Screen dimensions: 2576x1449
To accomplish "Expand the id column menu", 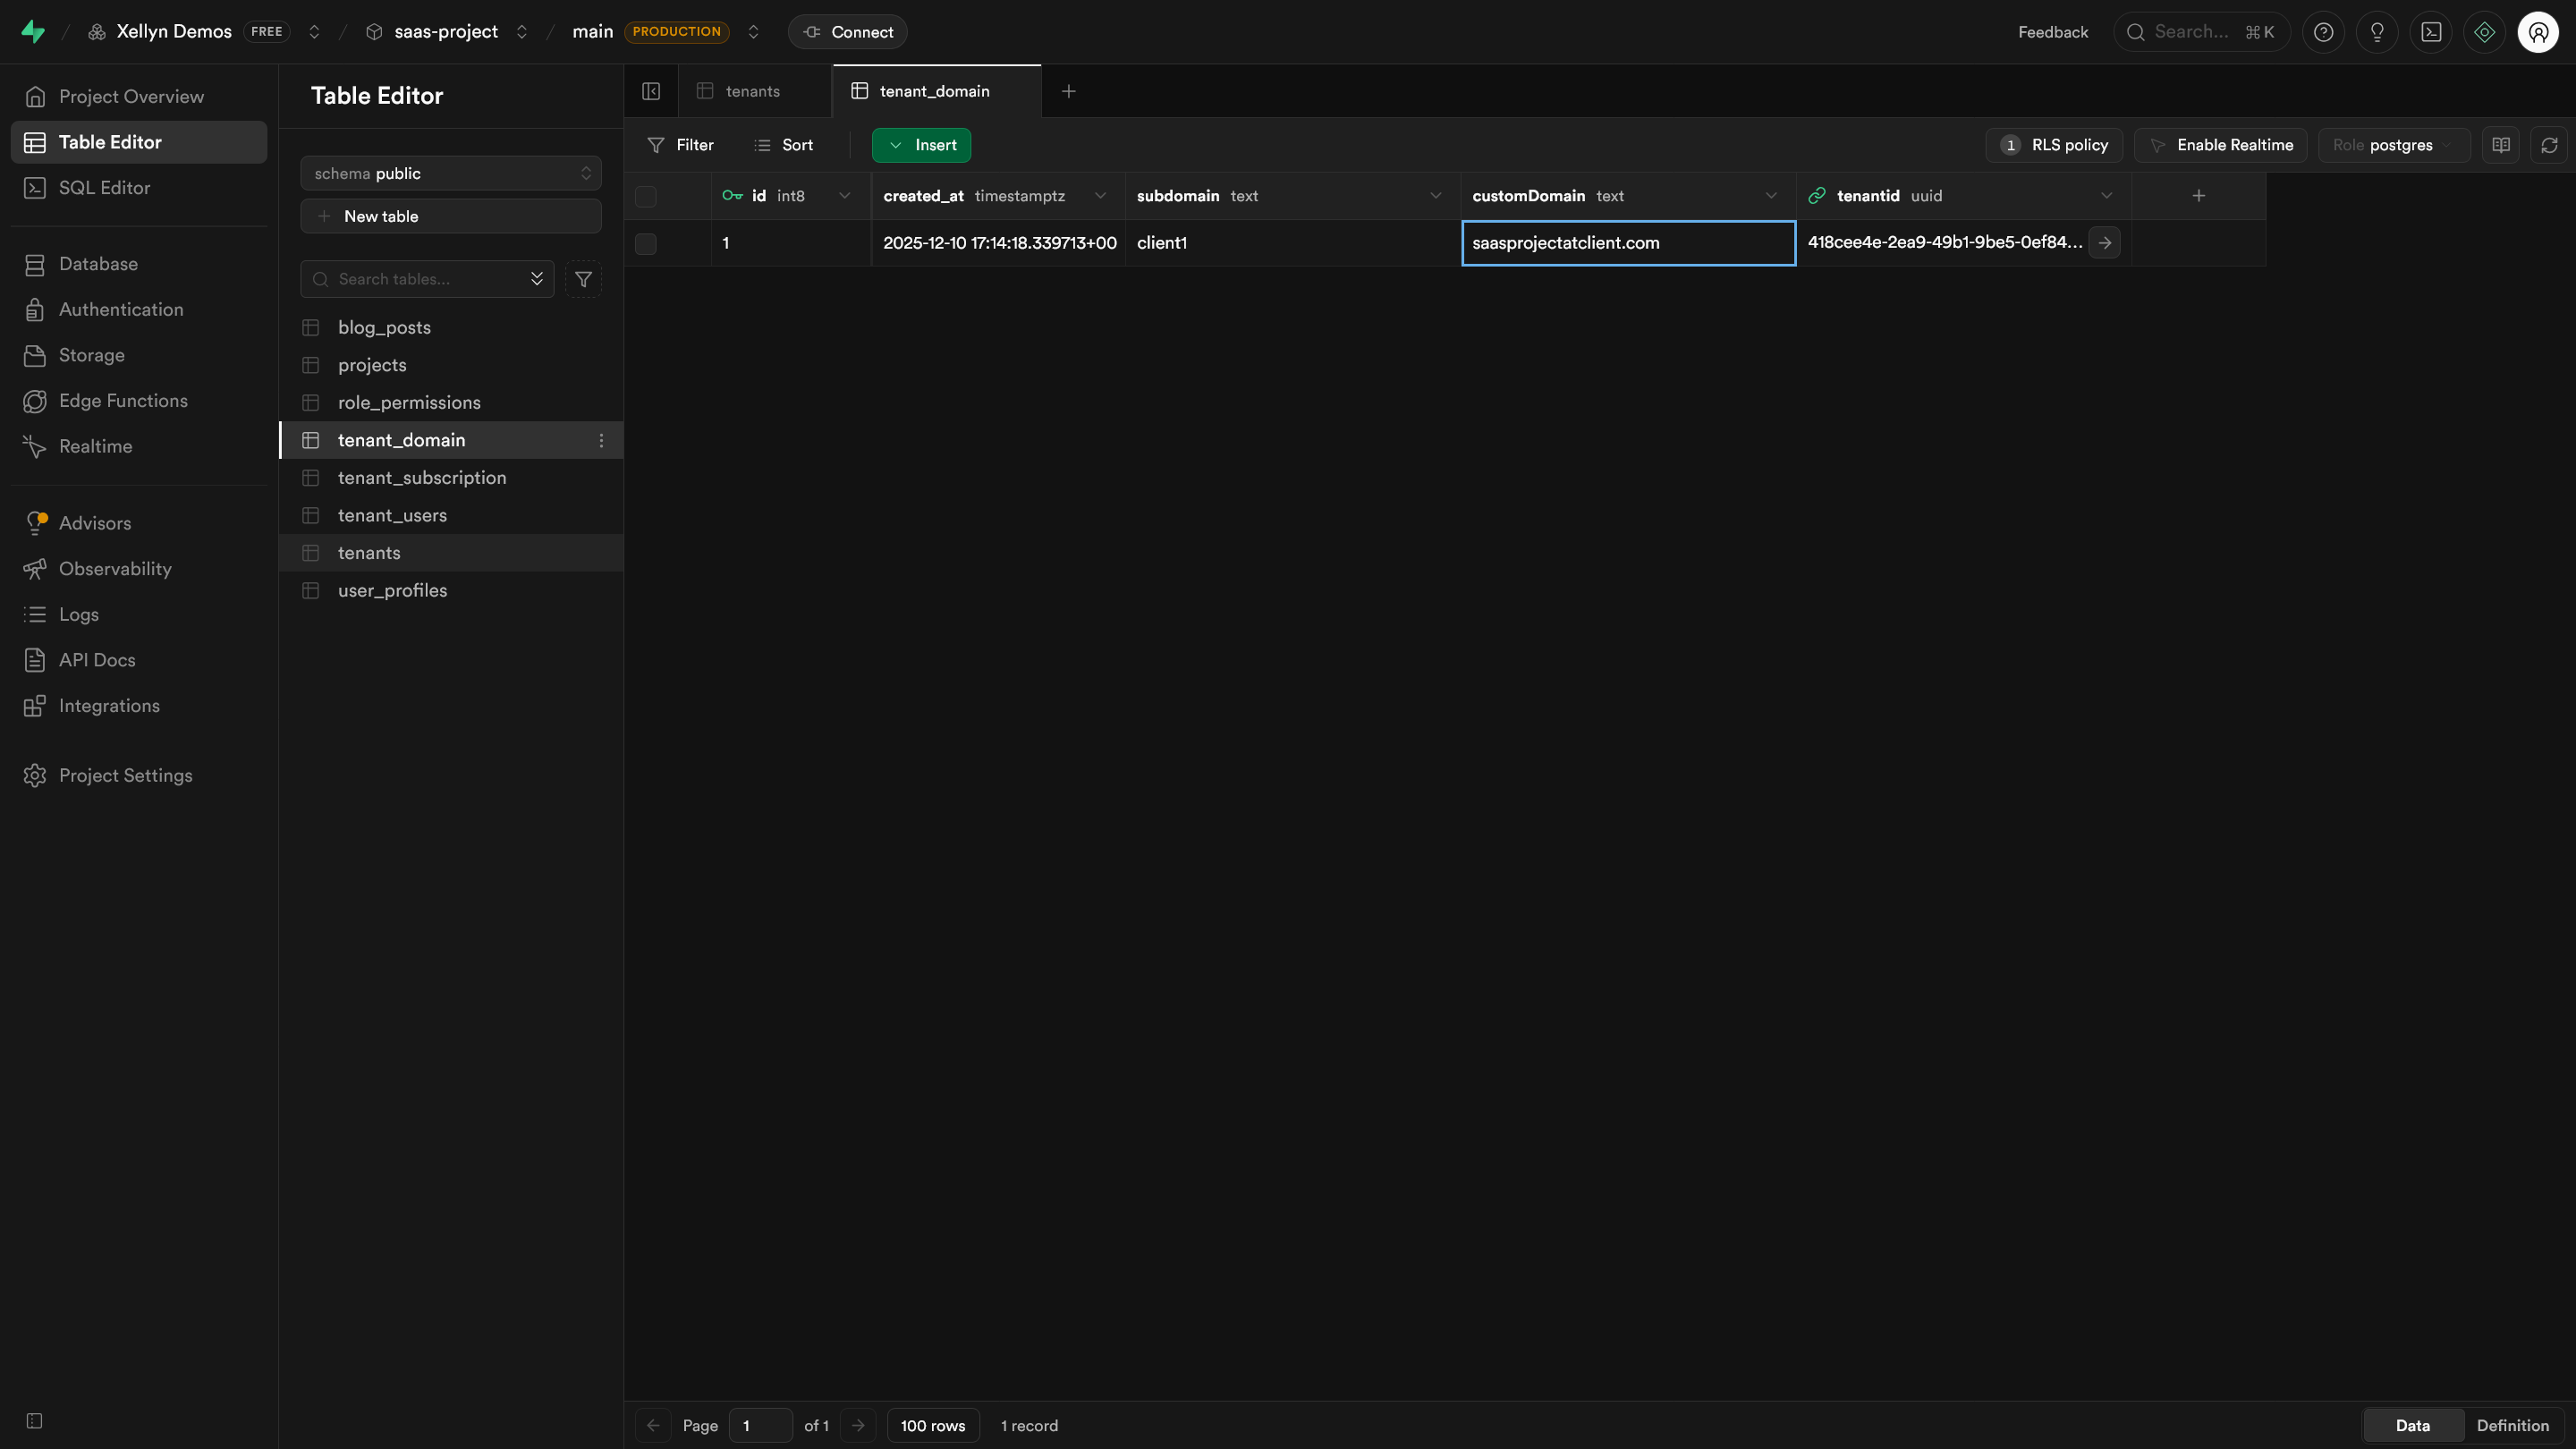I will pyautogui.click(x=844, y=196).
